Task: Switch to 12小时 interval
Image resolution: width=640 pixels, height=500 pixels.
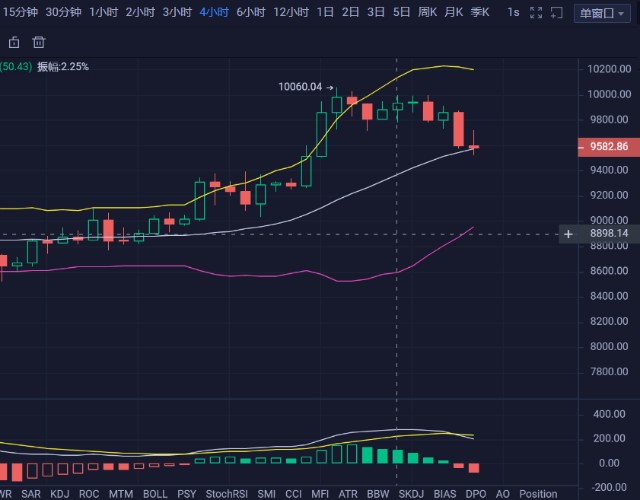Action: [290, 12]
